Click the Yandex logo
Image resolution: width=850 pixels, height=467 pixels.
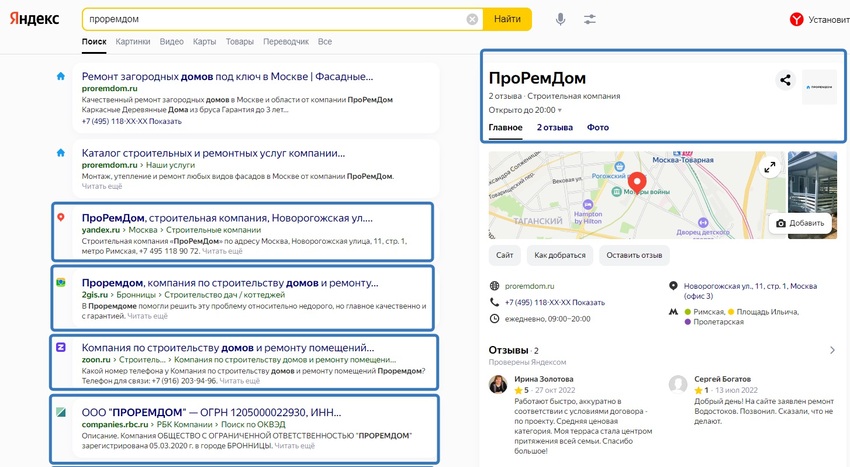click(34, 19)
